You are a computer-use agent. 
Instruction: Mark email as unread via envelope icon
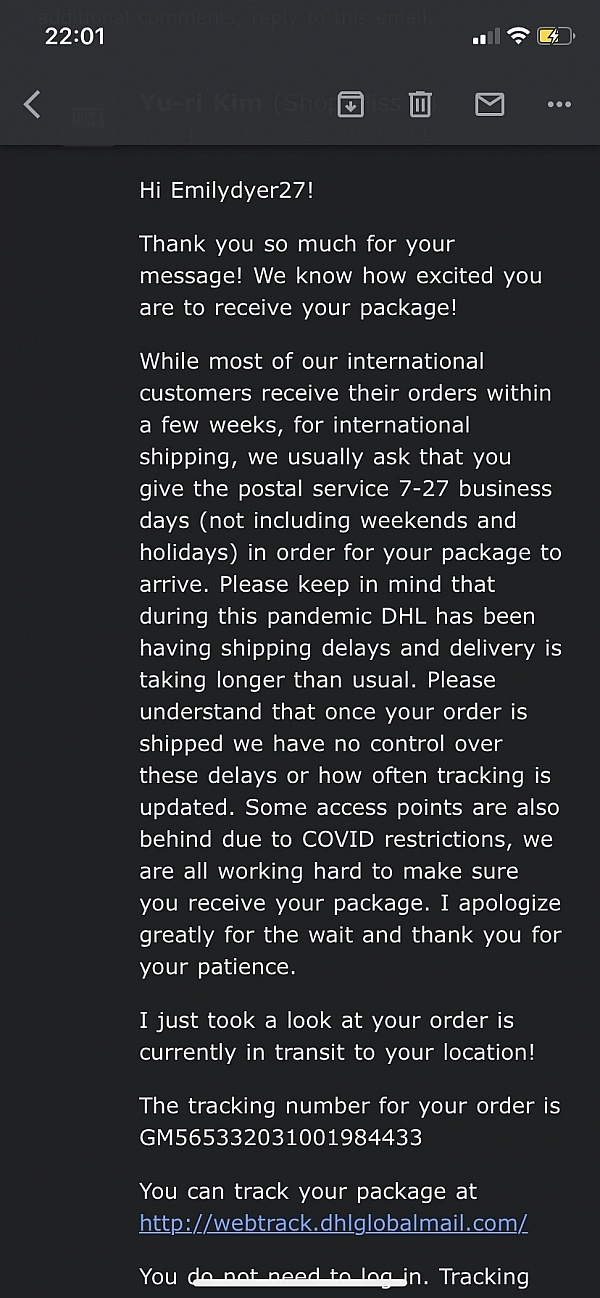[x=489, y=104]
